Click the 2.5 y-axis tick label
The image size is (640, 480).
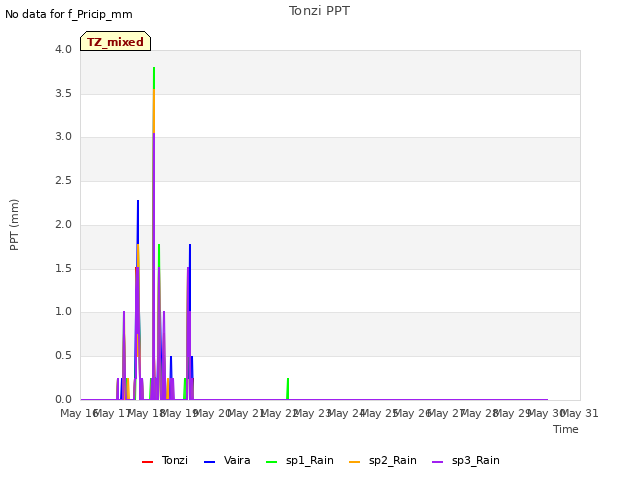[x=63, y=180]
